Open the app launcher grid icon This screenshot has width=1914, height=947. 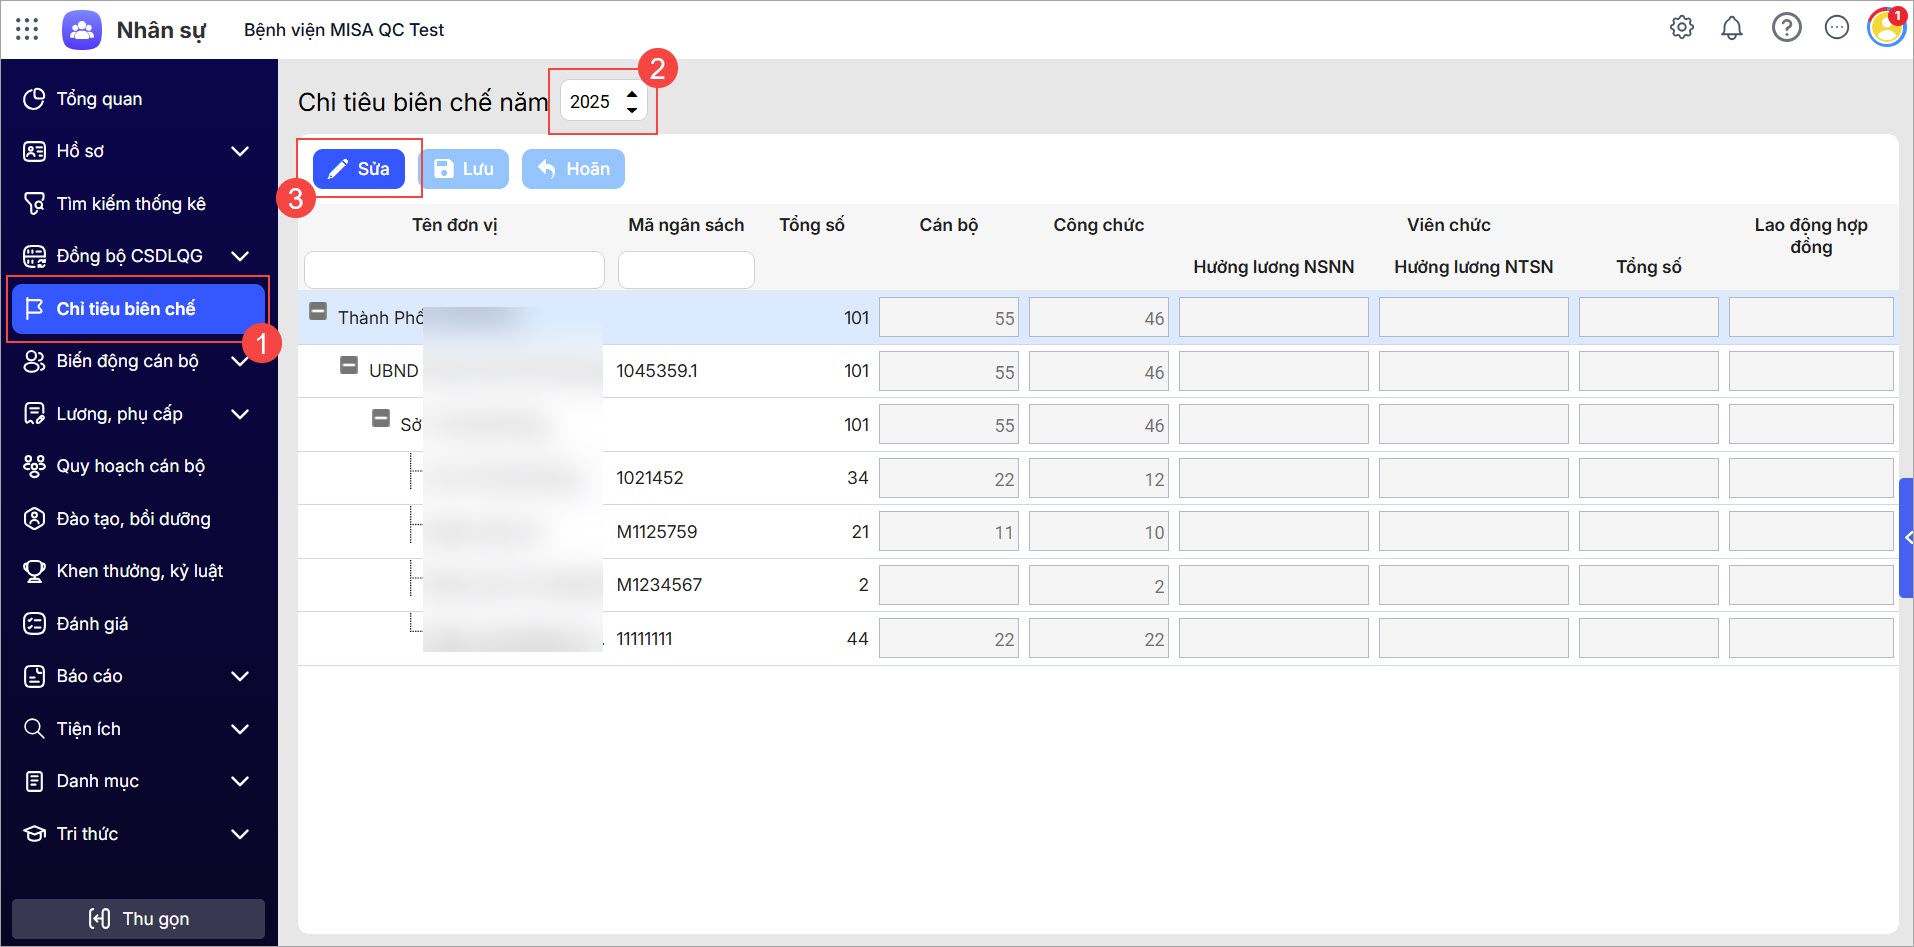(27, 29)
